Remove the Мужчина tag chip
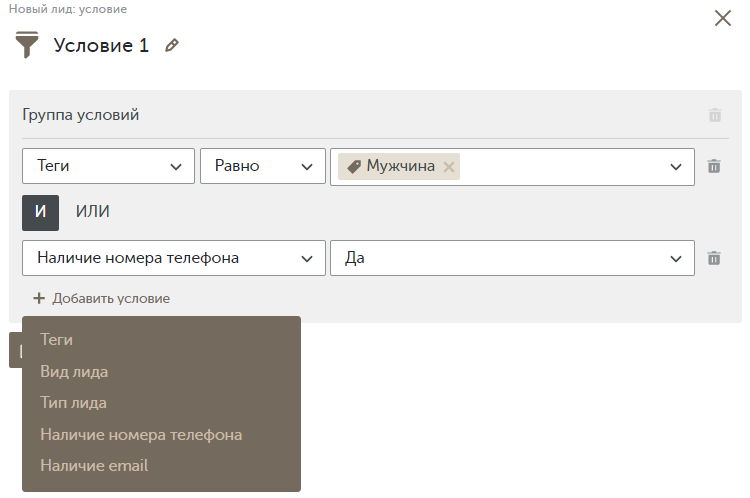This screenshot has height=498, width=750. click(x=449, y=167)
